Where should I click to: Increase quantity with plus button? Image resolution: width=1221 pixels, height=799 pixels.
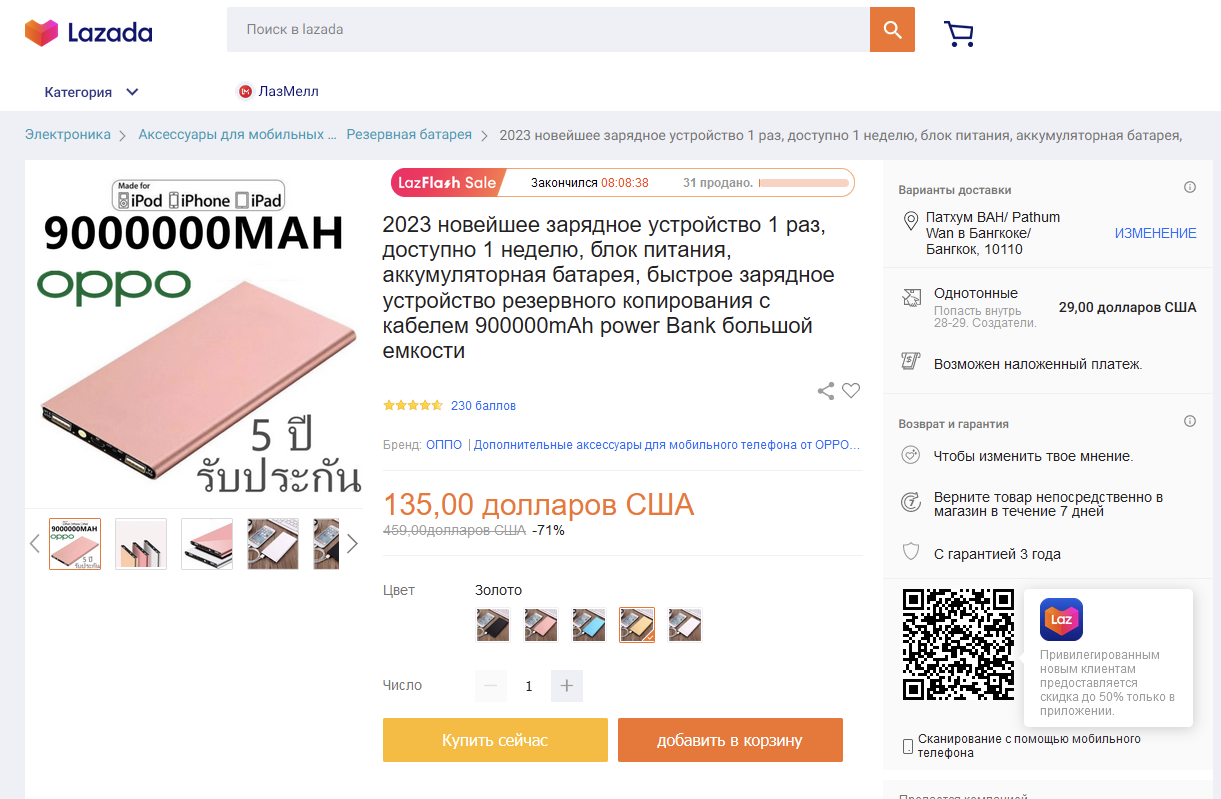[x=567, y=686]
